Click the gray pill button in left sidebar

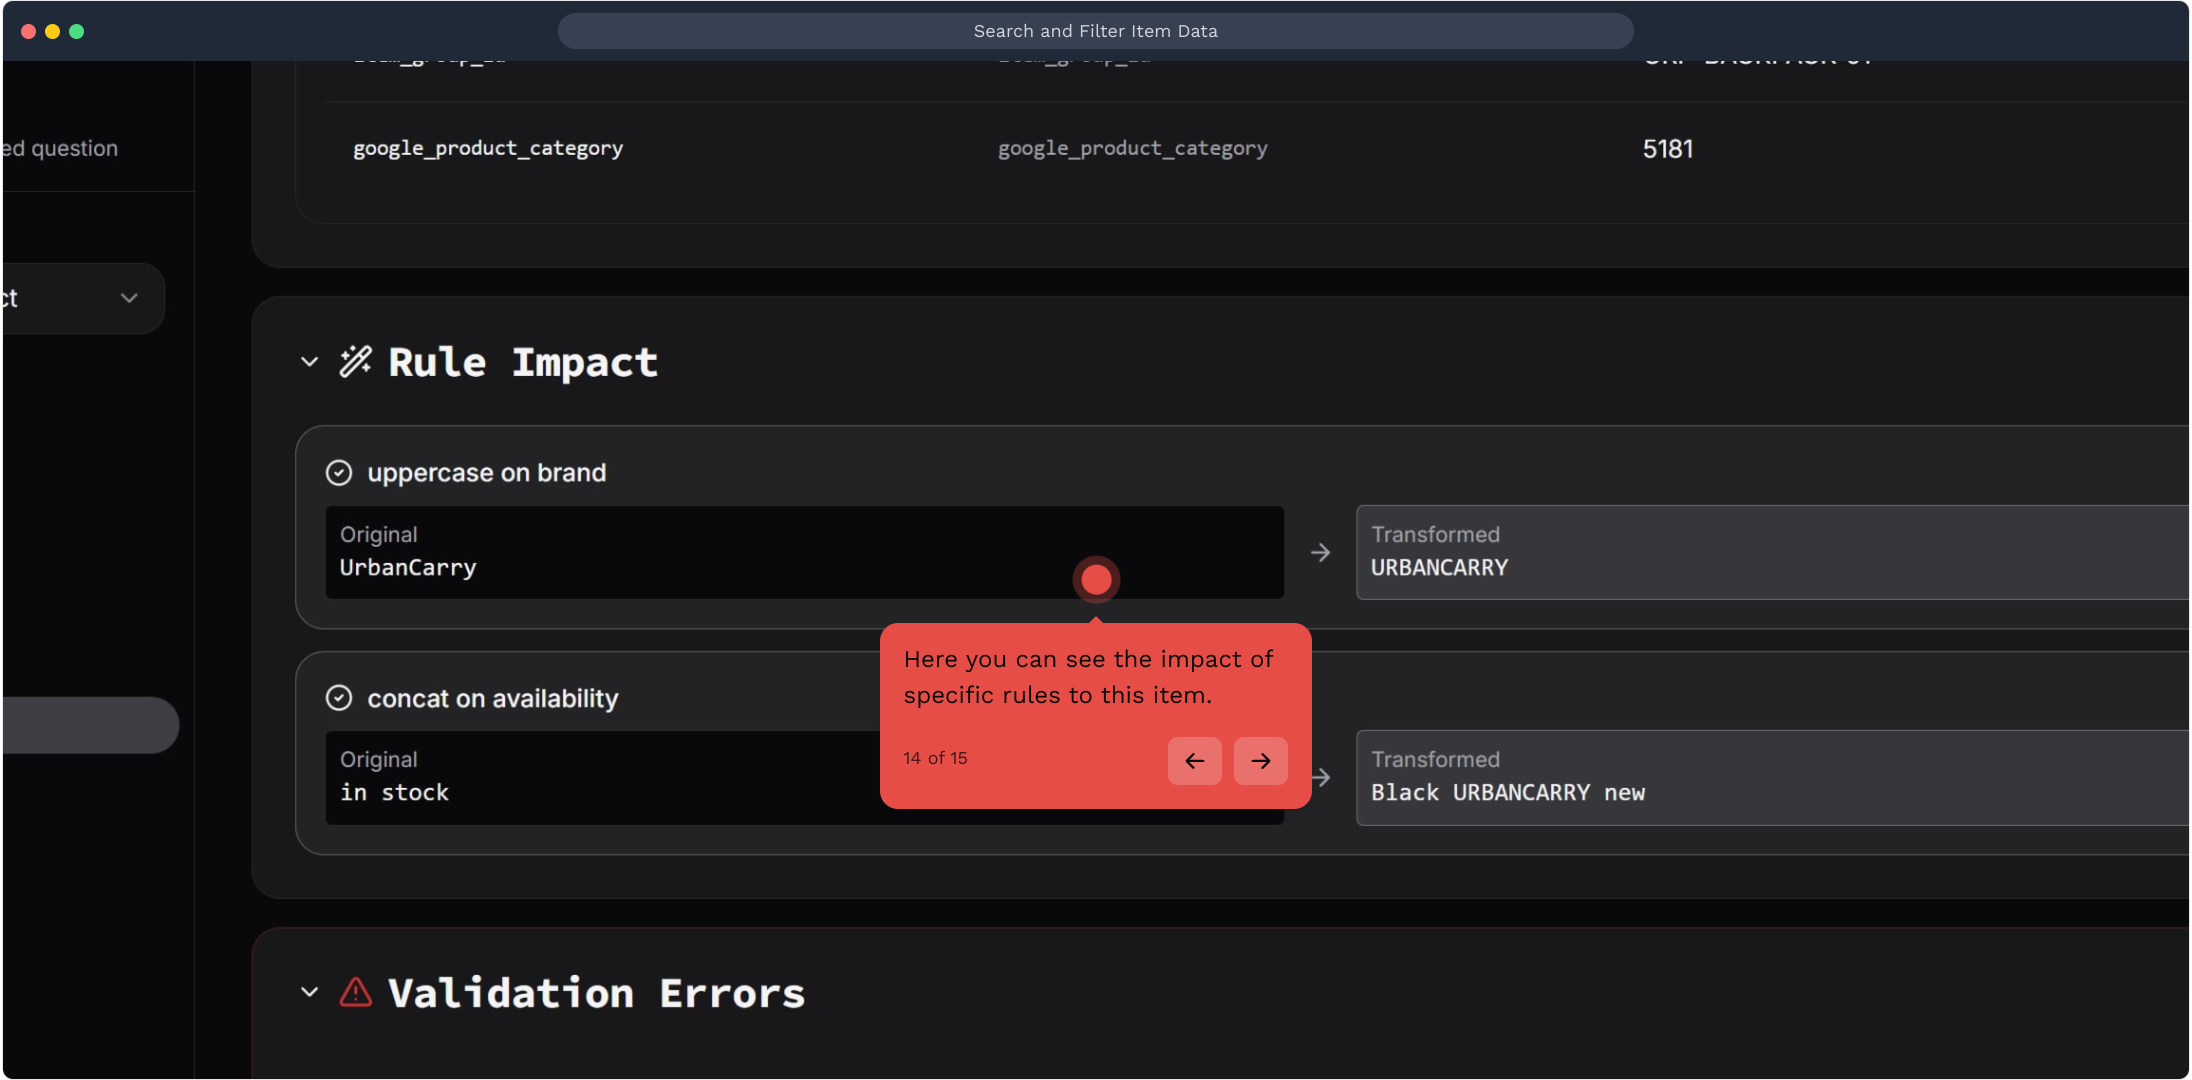coord(90,725)
